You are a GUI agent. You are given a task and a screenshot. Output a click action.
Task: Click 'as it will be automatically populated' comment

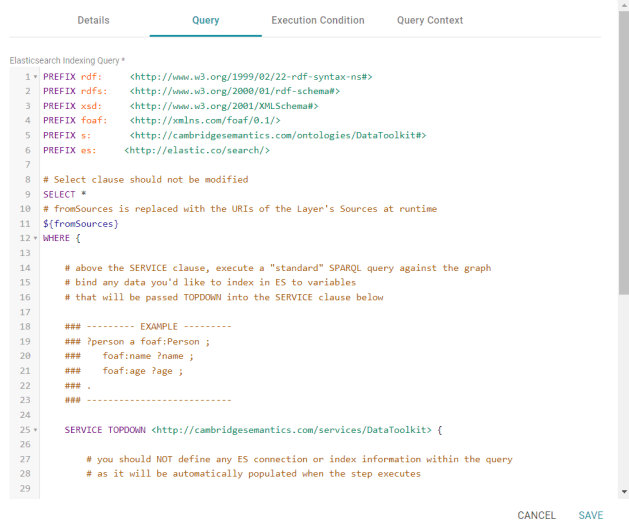click(254, 474)
